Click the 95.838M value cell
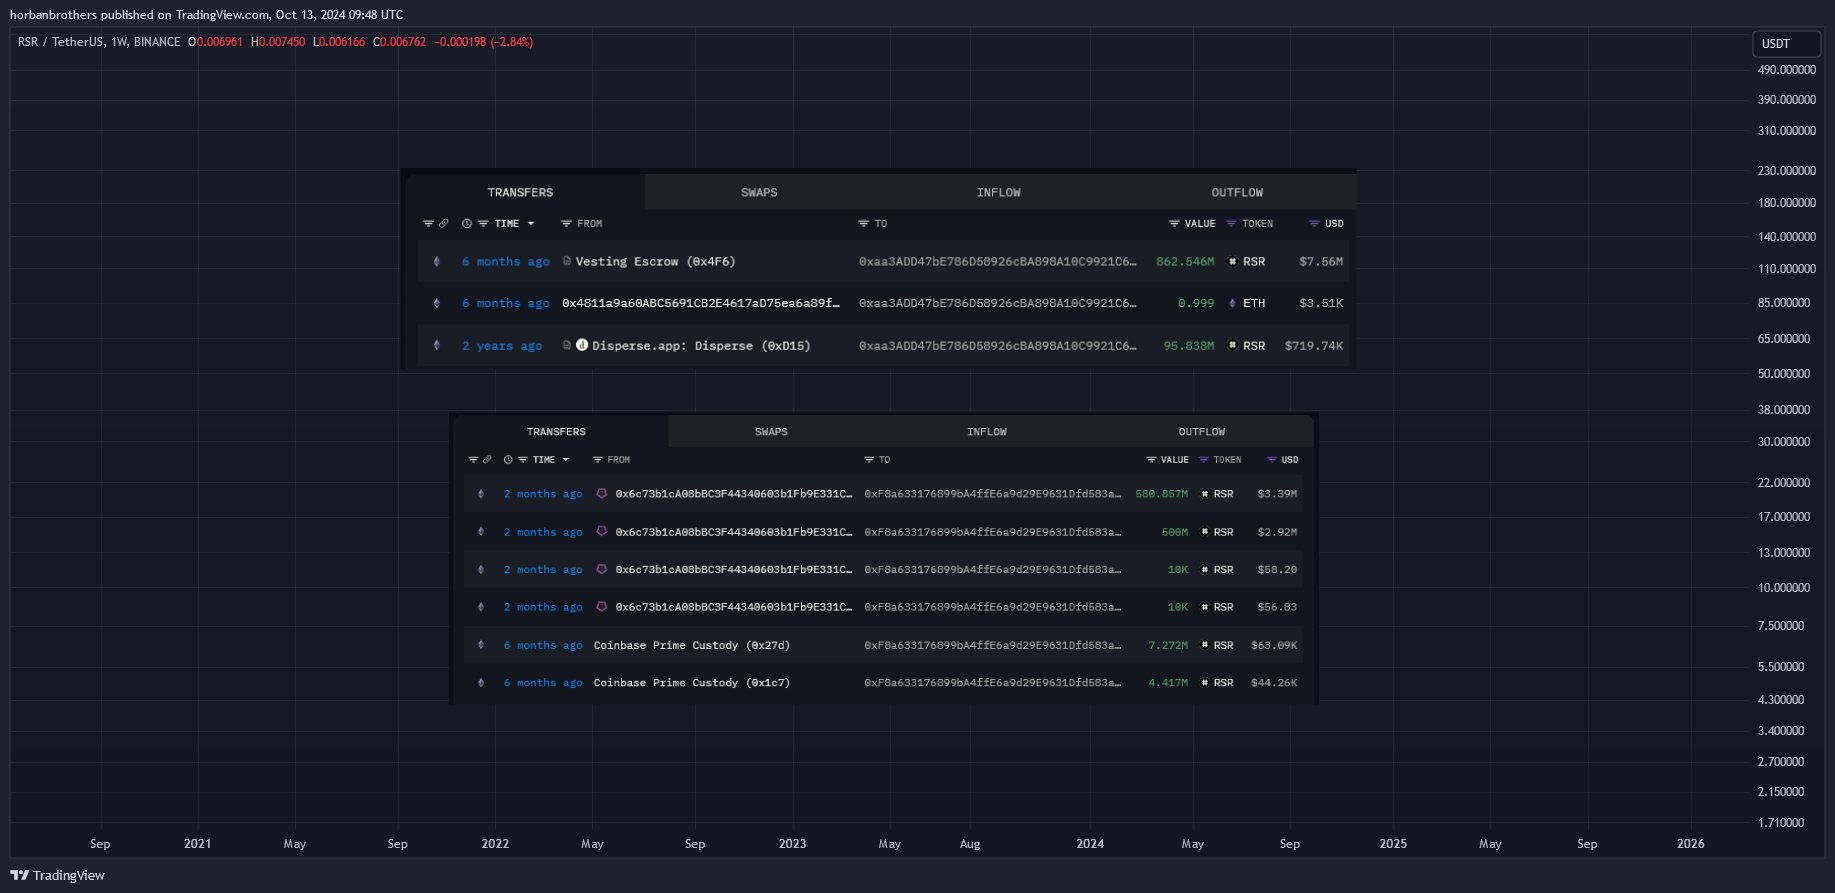The image size is (1835, 893). tap(1189, 346)
